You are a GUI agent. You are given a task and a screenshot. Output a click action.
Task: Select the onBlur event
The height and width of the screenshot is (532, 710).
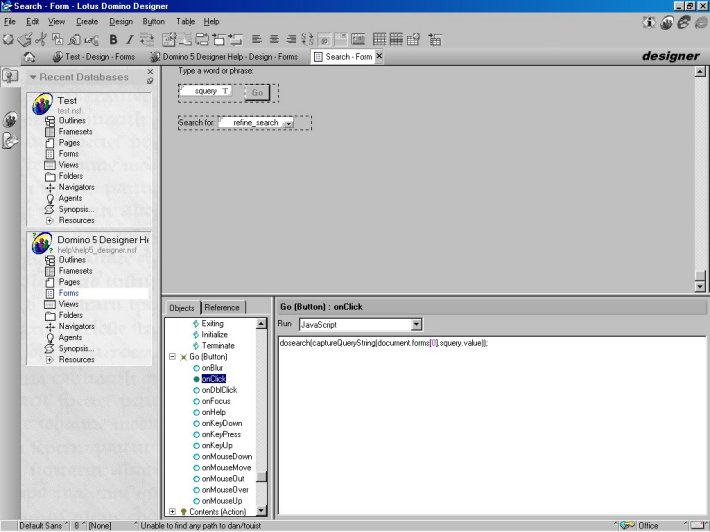(212, 368)
